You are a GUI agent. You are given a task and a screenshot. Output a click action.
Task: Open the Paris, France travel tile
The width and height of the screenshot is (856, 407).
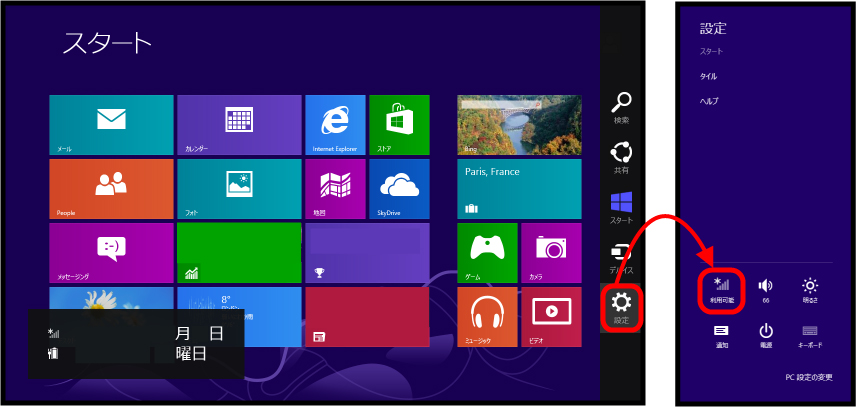pyautogui.click(x=519, y=189)
